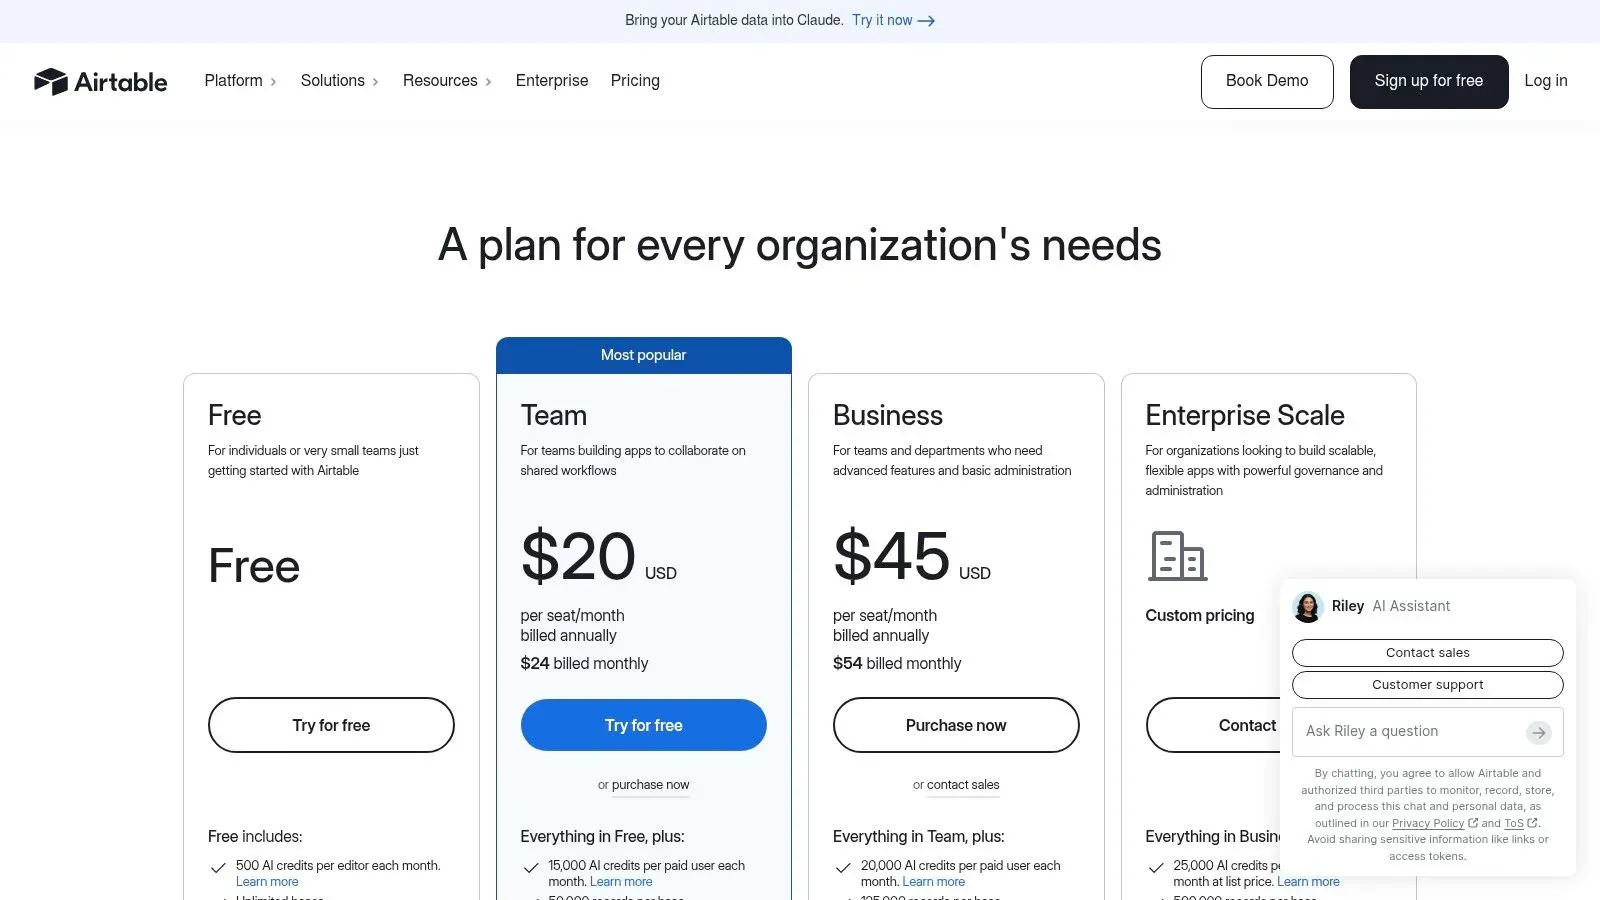Open Learn more under Enterprise Scale credits
1600x900 pixels.
tap(1308, 882)
